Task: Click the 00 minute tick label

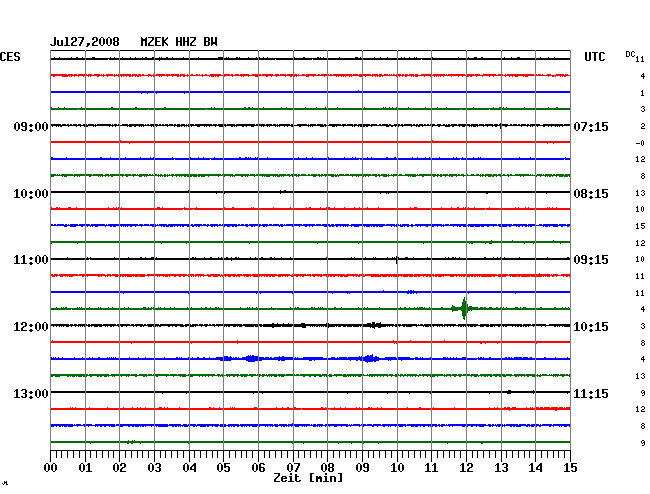Action: pos(52,467)
